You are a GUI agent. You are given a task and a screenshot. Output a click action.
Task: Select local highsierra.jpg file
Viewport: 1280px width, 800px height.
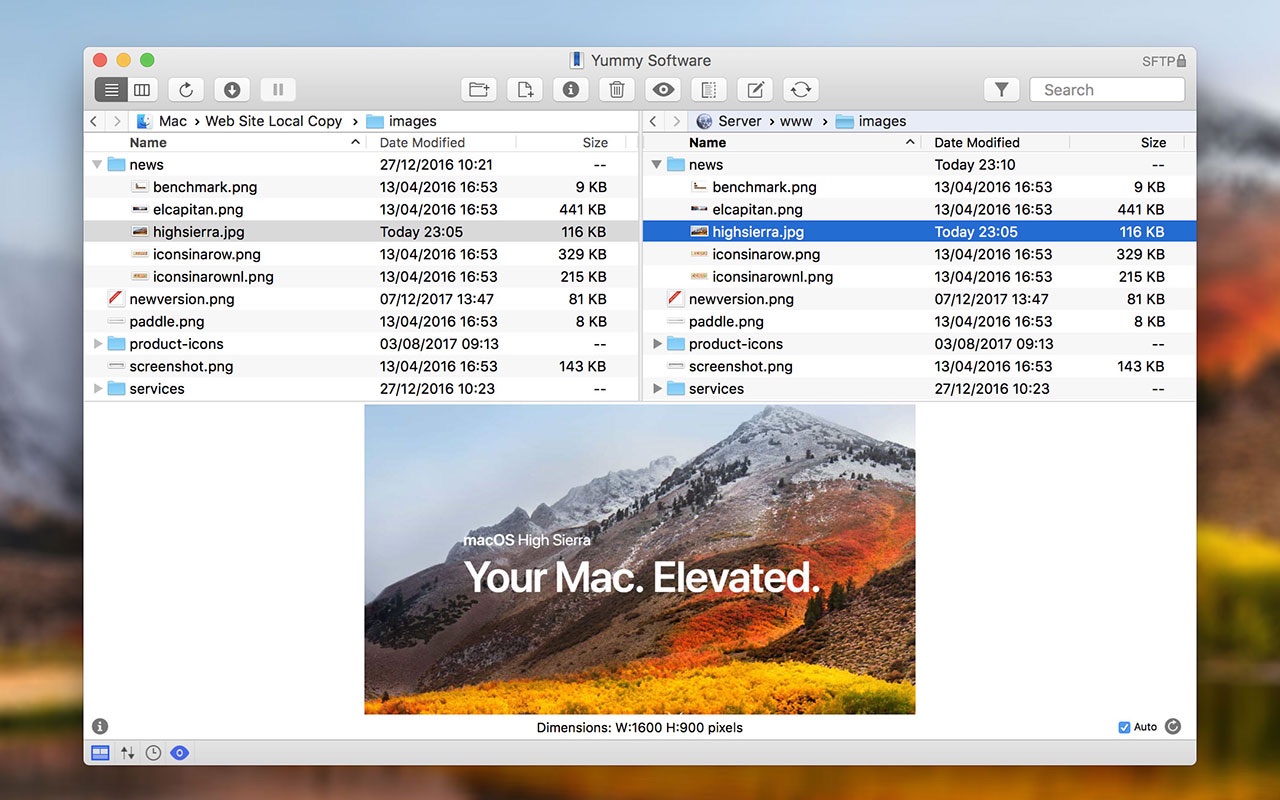click(362, 232)
